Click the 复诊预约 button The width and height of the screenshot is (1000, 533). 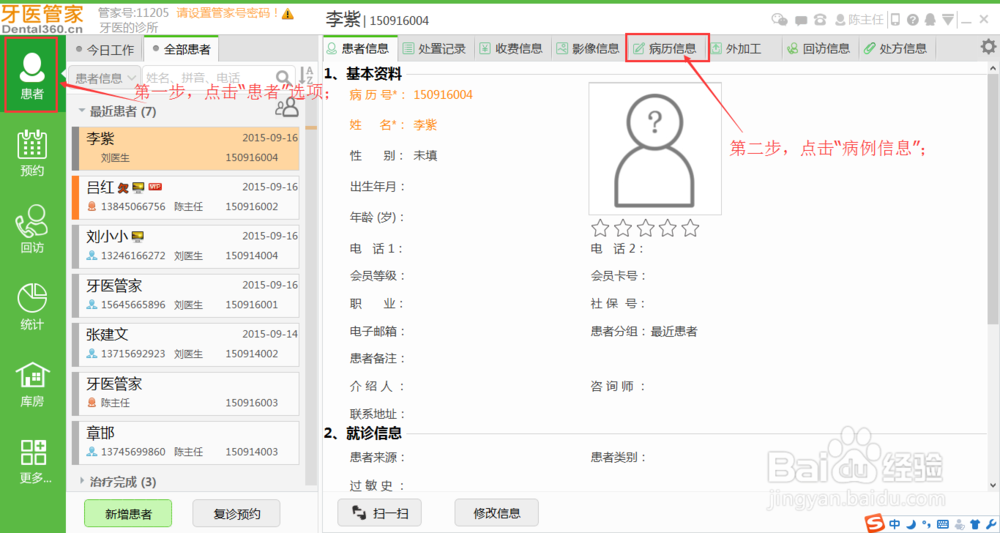pos(237,514)
